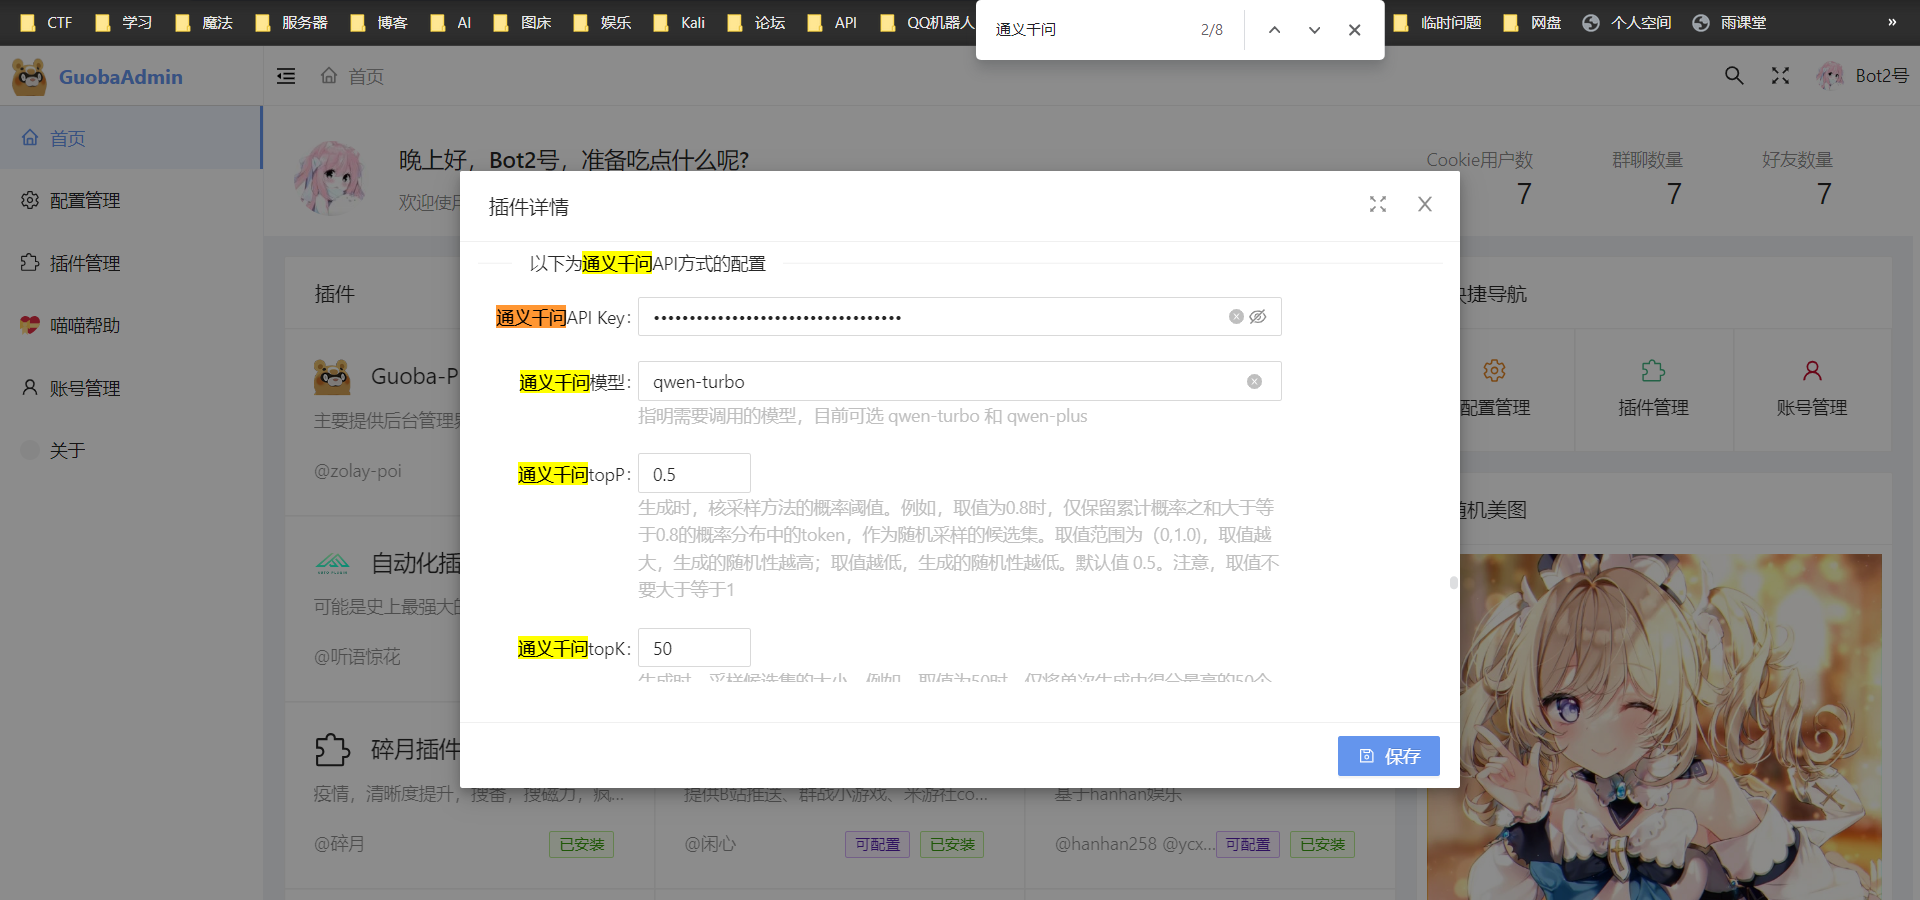1920x900 pixels.
Task: Open 配置管理 in the sidebar
Action: click(85, 201)
